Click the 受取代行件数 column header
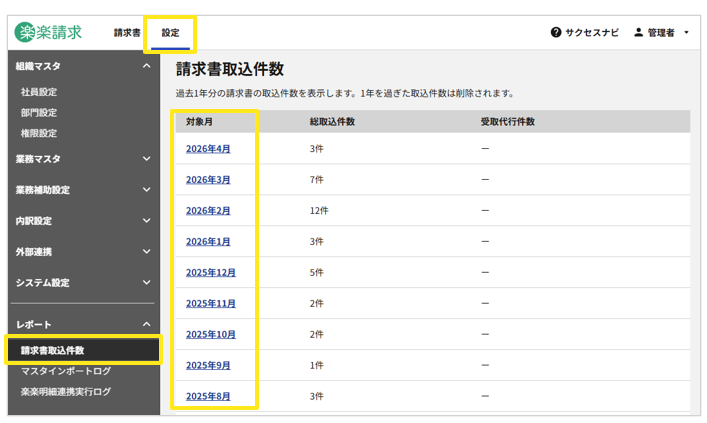The image size is (707, 423). (x=508, y=122)
